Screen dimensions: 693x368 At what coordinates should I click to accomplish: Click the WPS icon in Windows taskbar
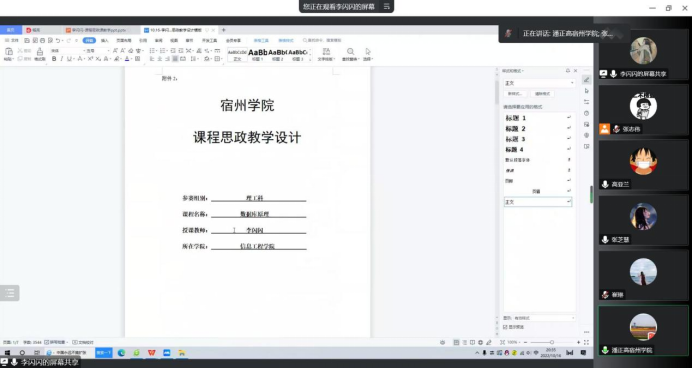pyautogui.click(x=152, y=353)
